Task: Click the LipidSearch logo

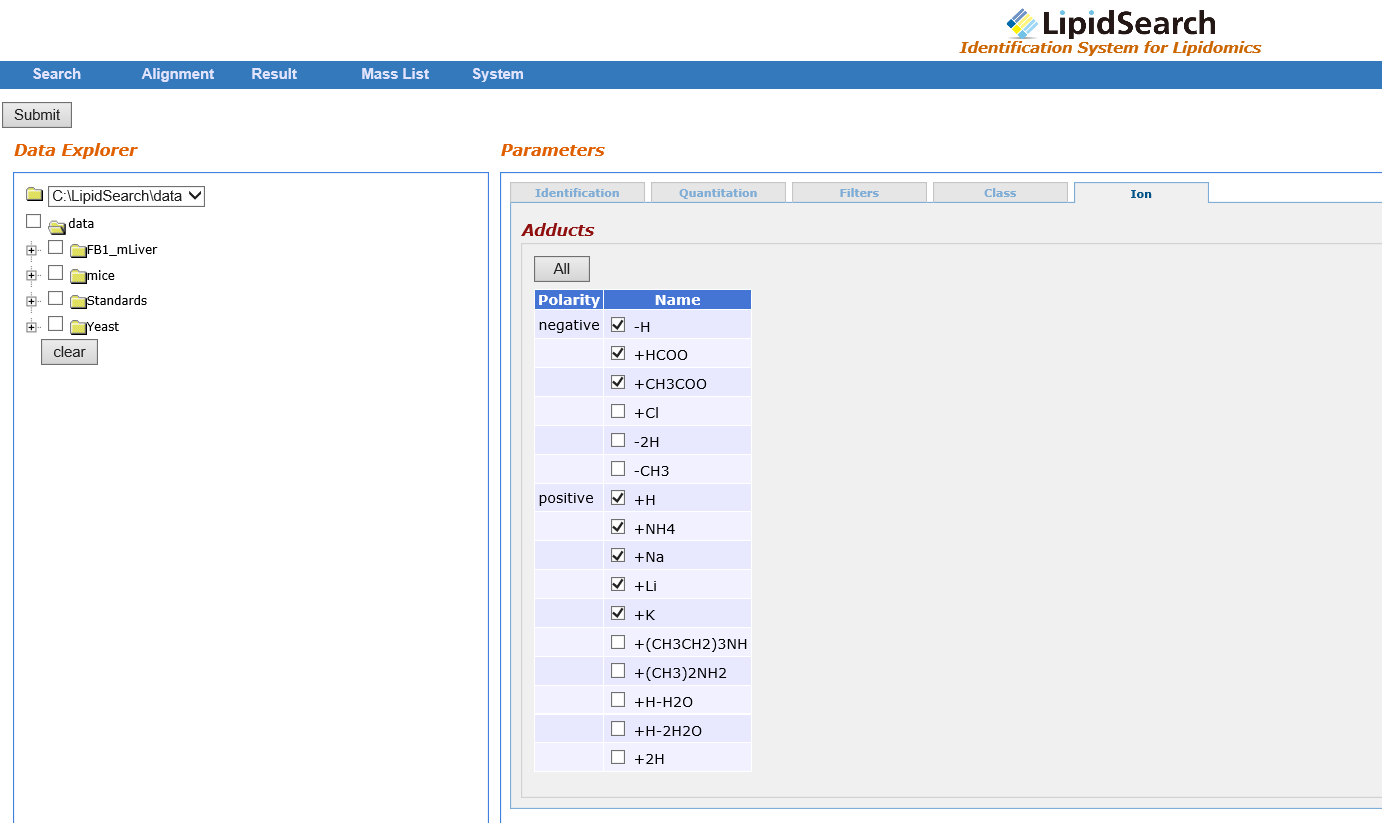Action: (1111, 23)
